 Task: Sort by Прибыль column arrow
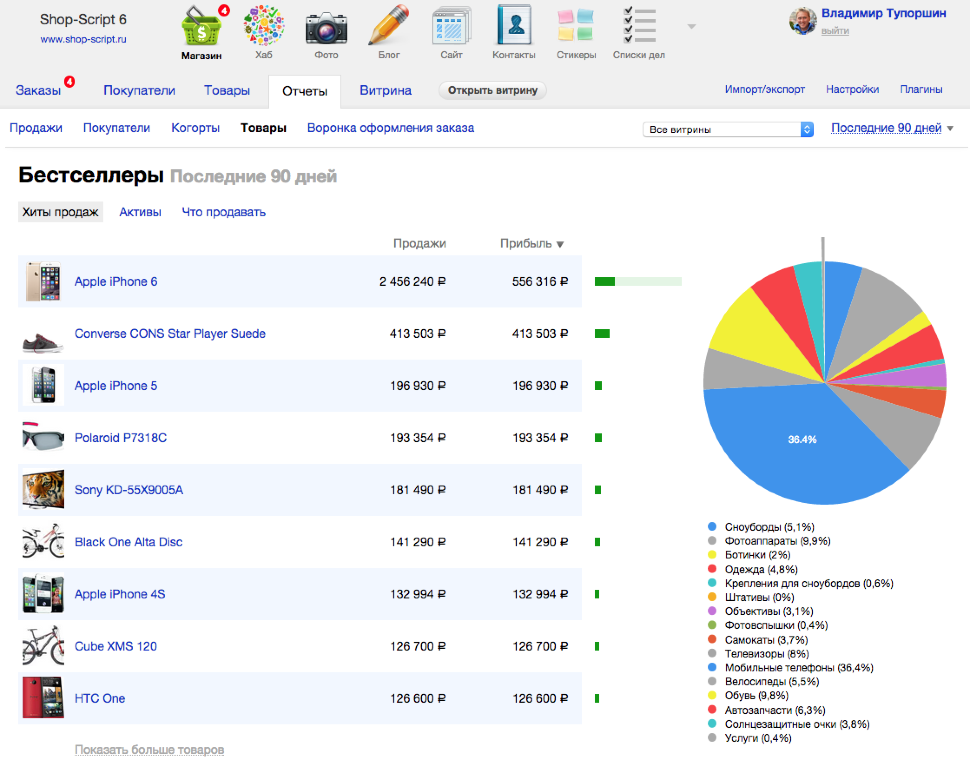[x=560, y=244]
